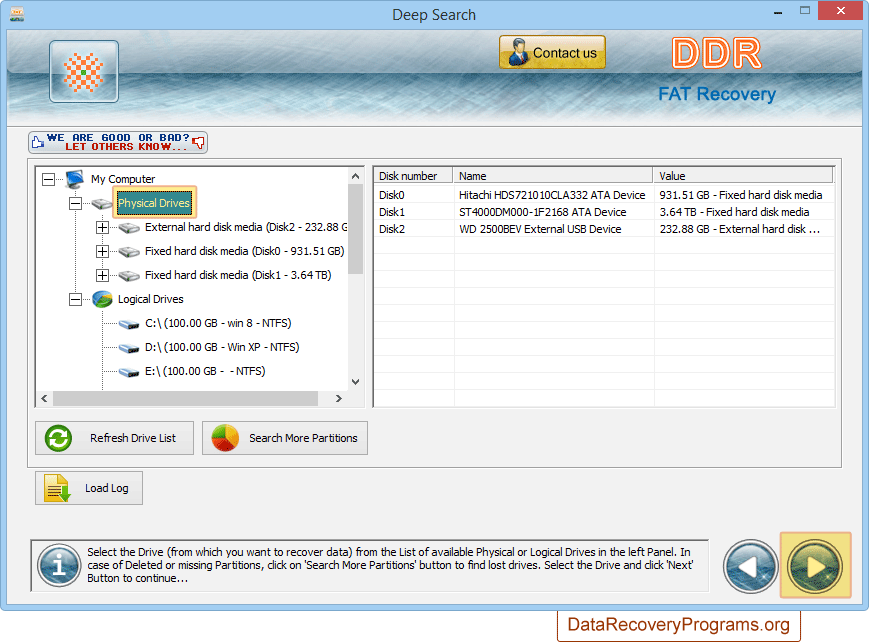Expand External hard disk media Disk2 node

tap(102, 227)
